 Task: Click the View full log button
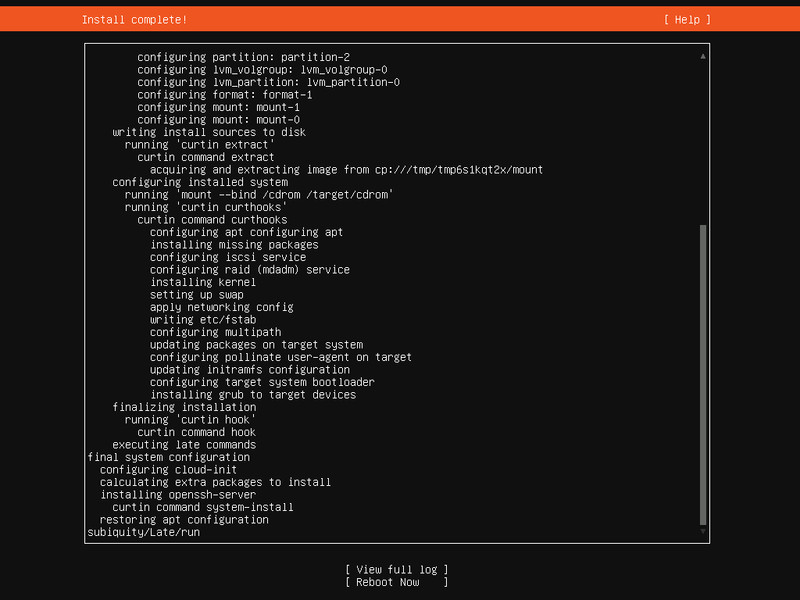(x=396, y=569)
